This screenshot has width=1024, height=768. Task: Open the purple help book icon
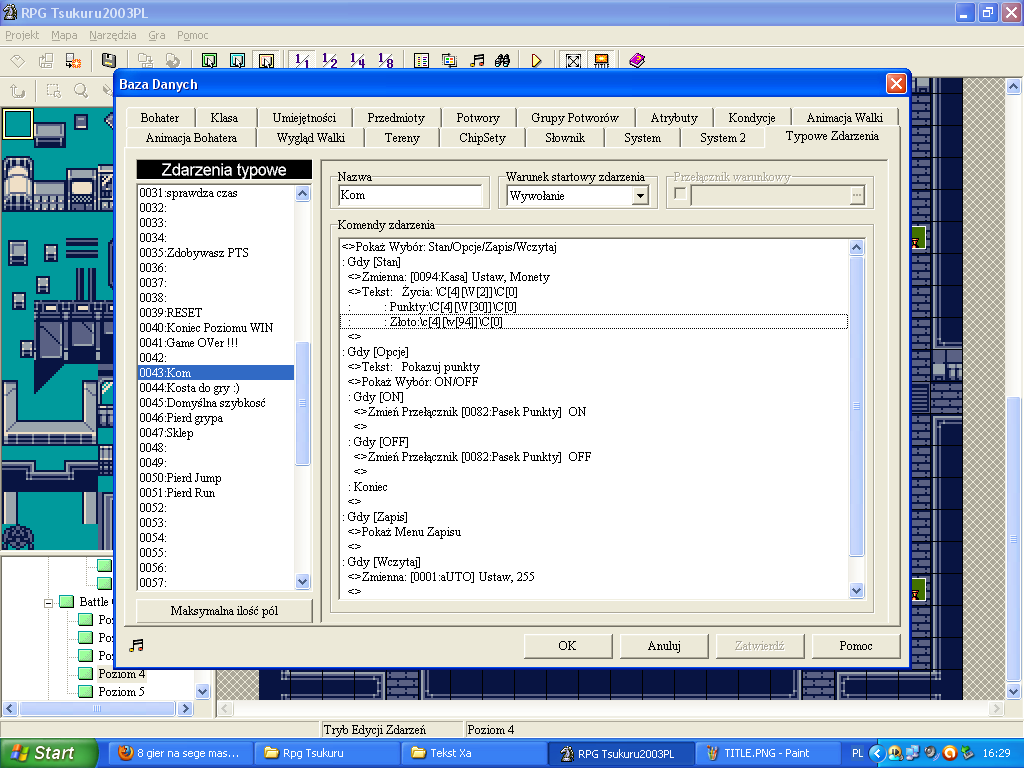point(637,61)
